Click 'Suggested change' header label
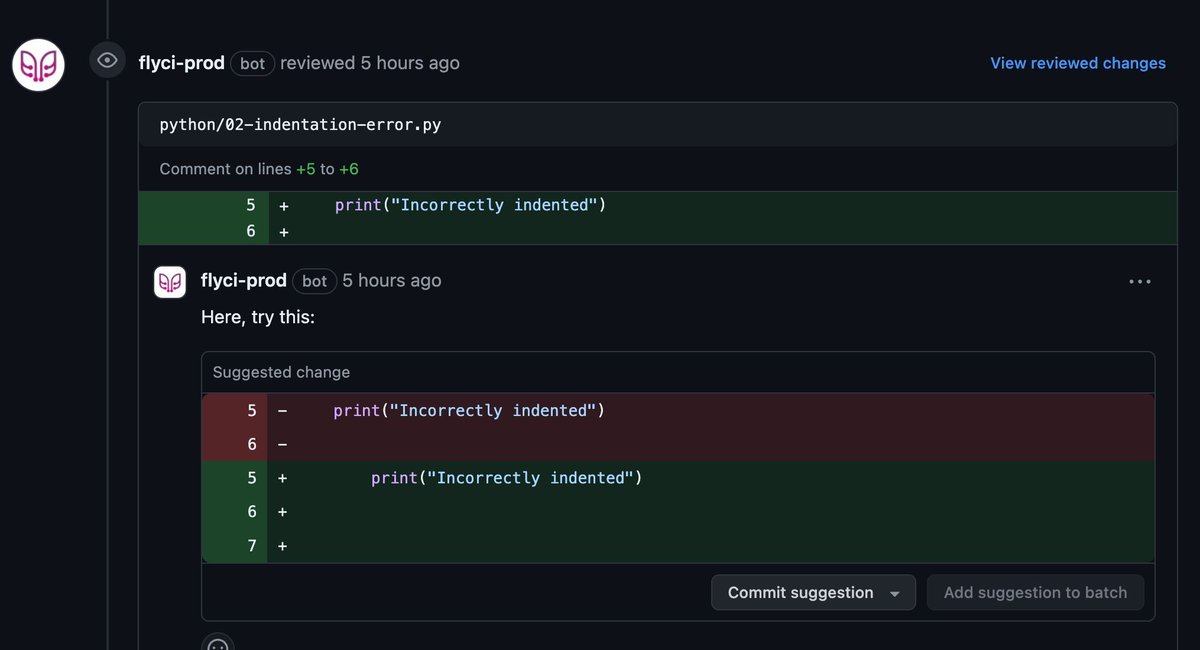 click(x=281, y=372)
